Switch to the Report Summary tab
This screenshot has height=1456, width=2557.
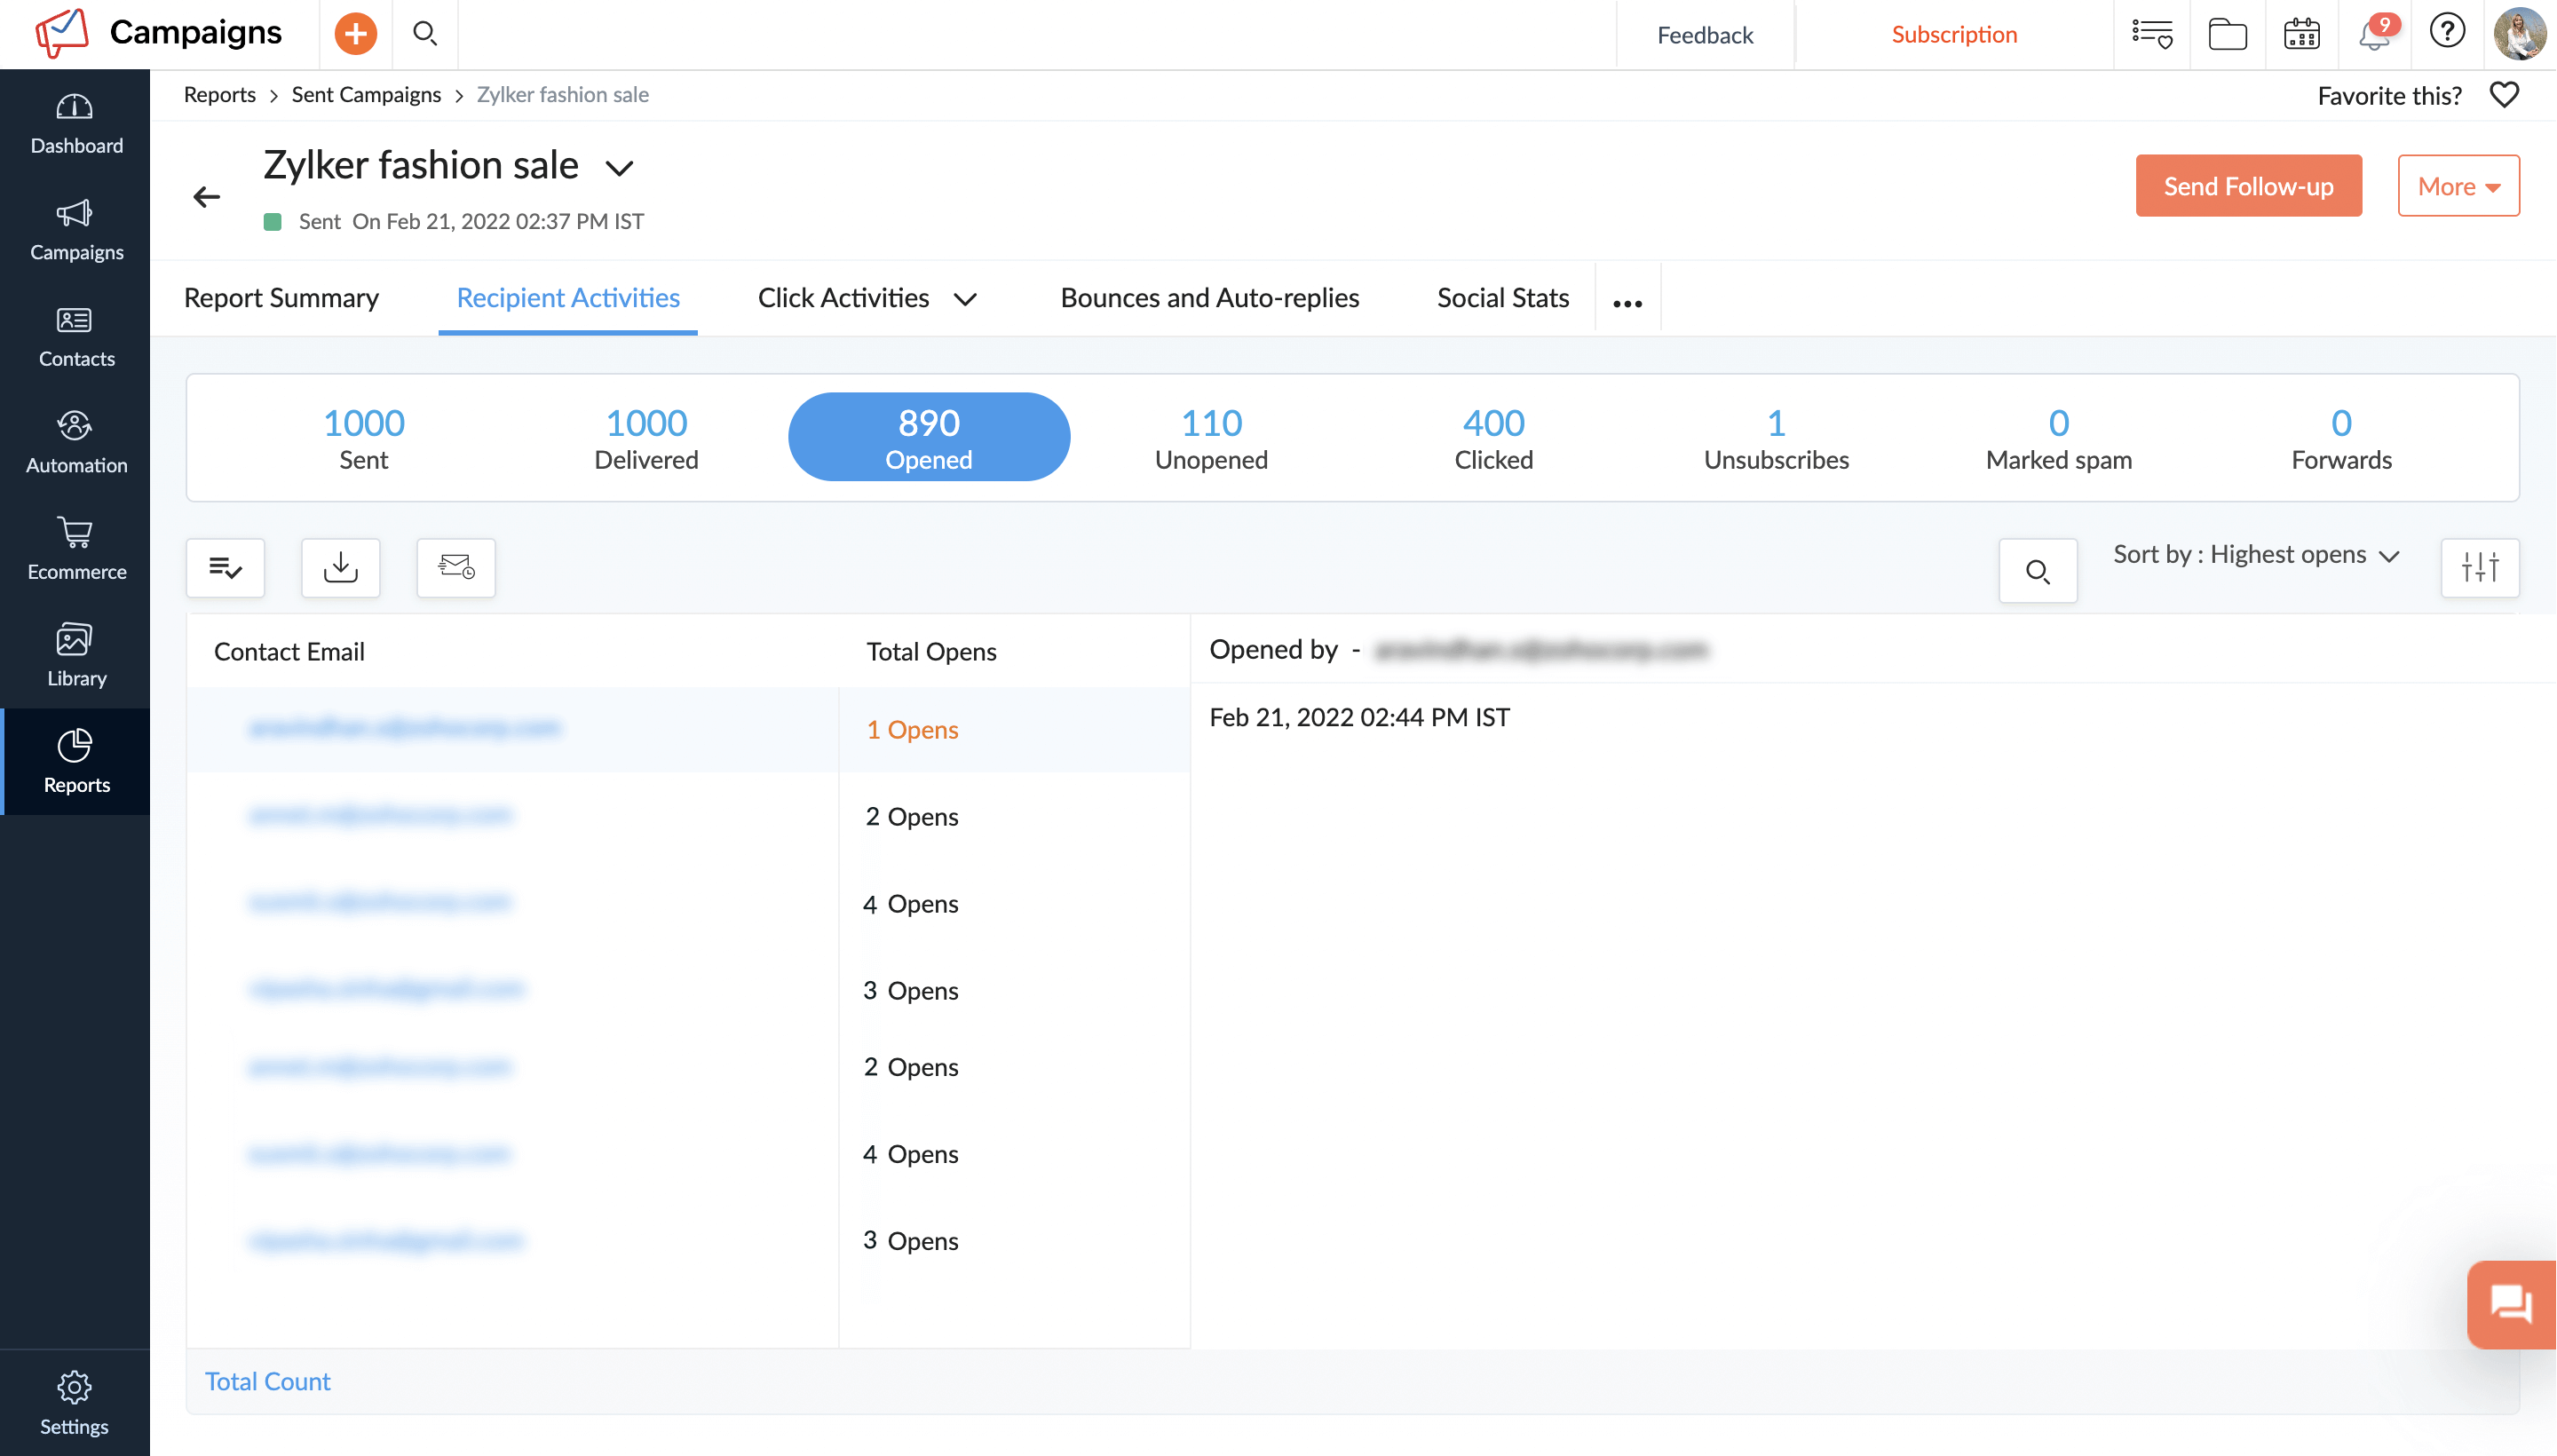pos(281,297)
